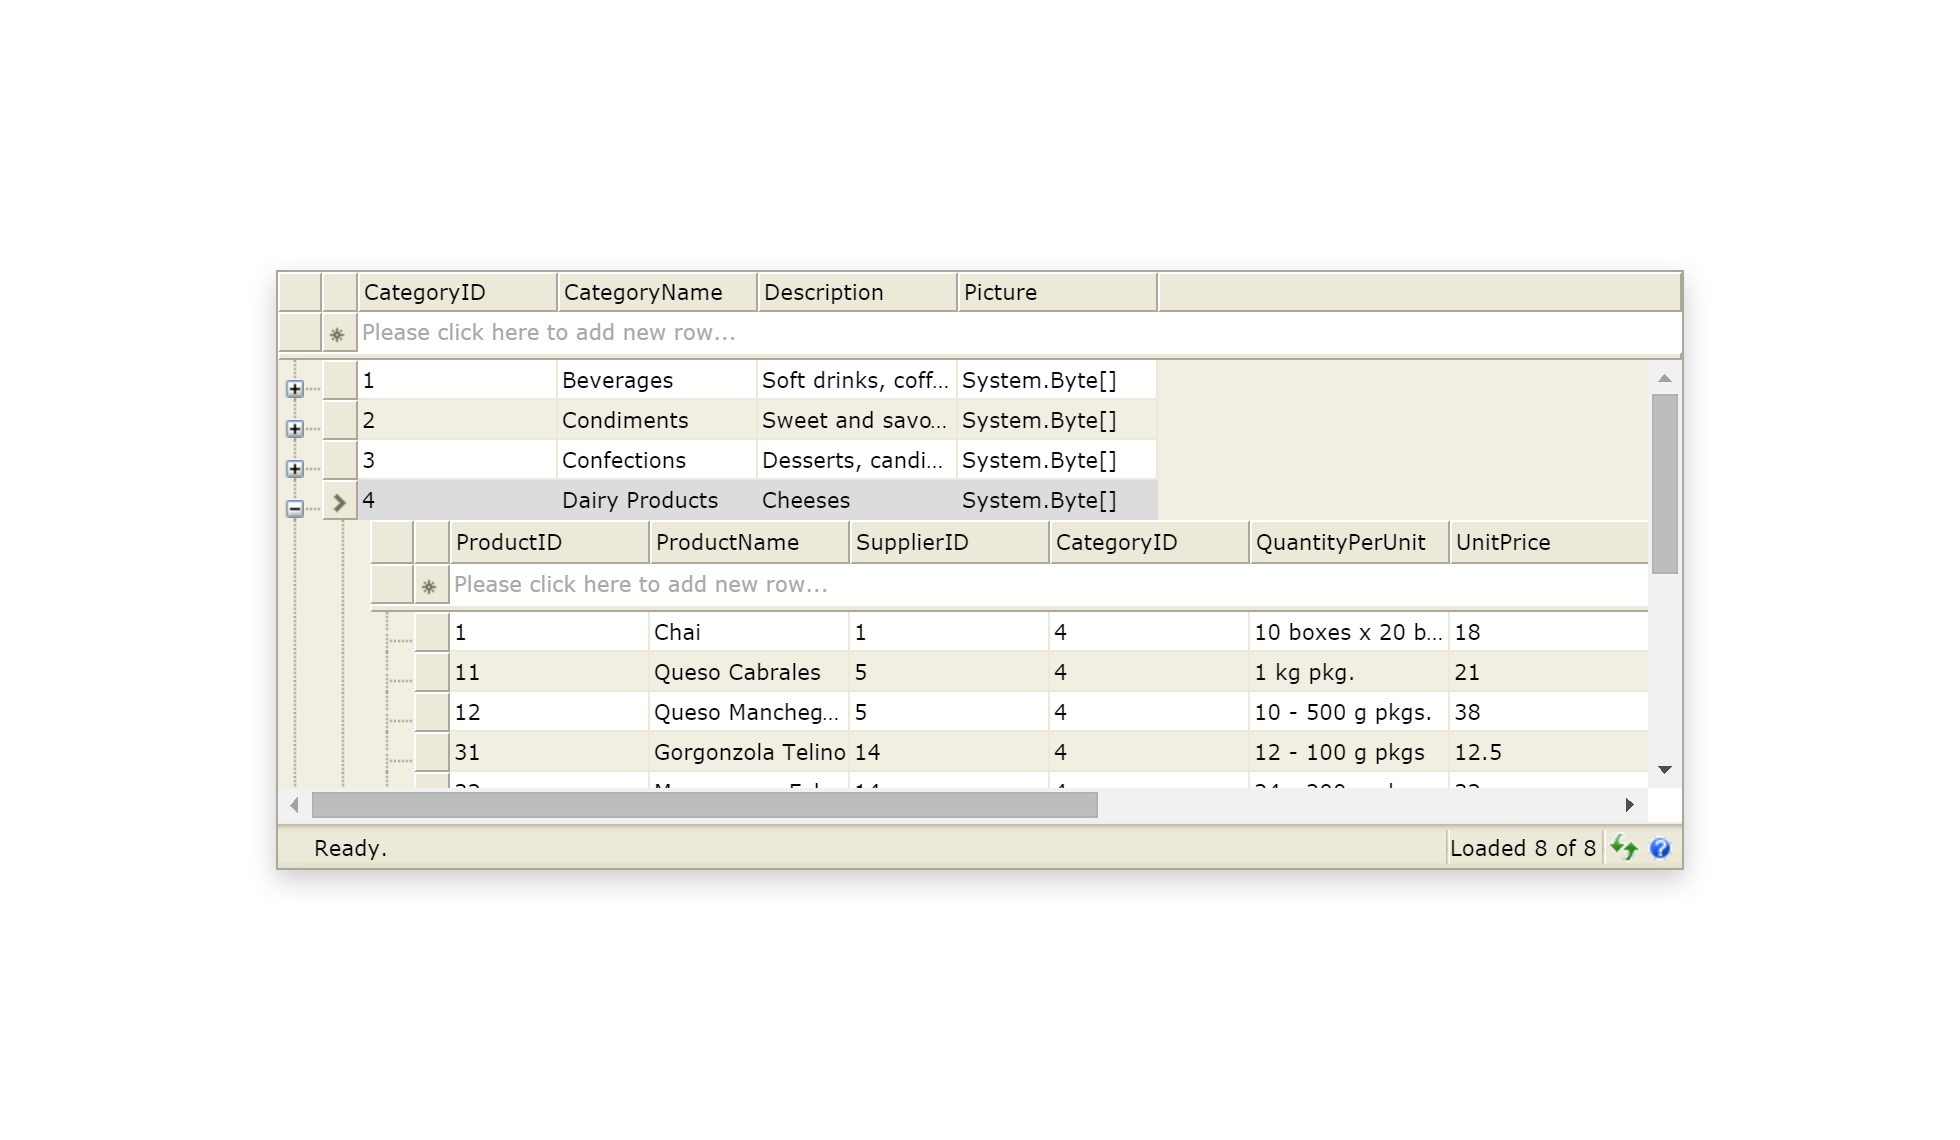The width and height of the screenshot is (1960, 1140).
Task: Click asterisk new-row icon in Products grid
Action: [x=430, y=586]
